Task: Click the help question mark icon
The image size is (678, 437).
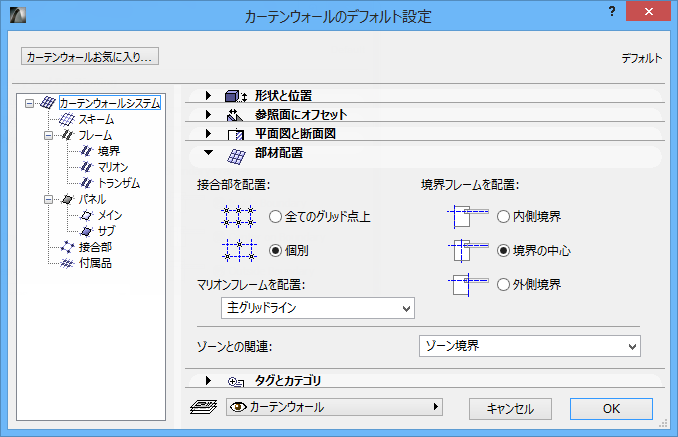Action: click(x=612, y=11)
